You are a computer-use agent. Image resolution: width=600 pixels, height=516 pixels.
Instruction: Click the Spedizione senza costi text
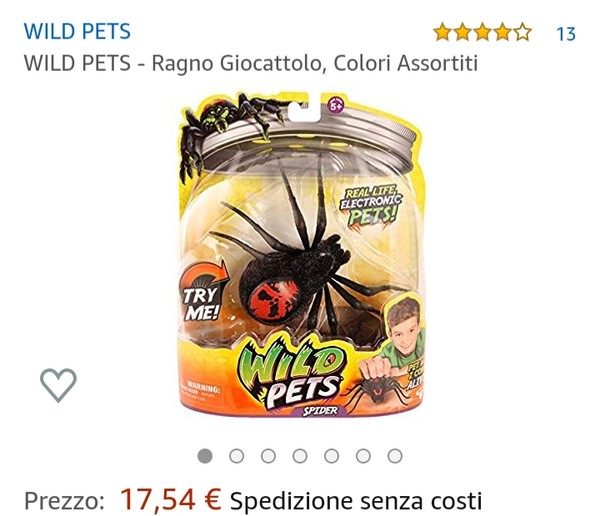tap(356, 501)
